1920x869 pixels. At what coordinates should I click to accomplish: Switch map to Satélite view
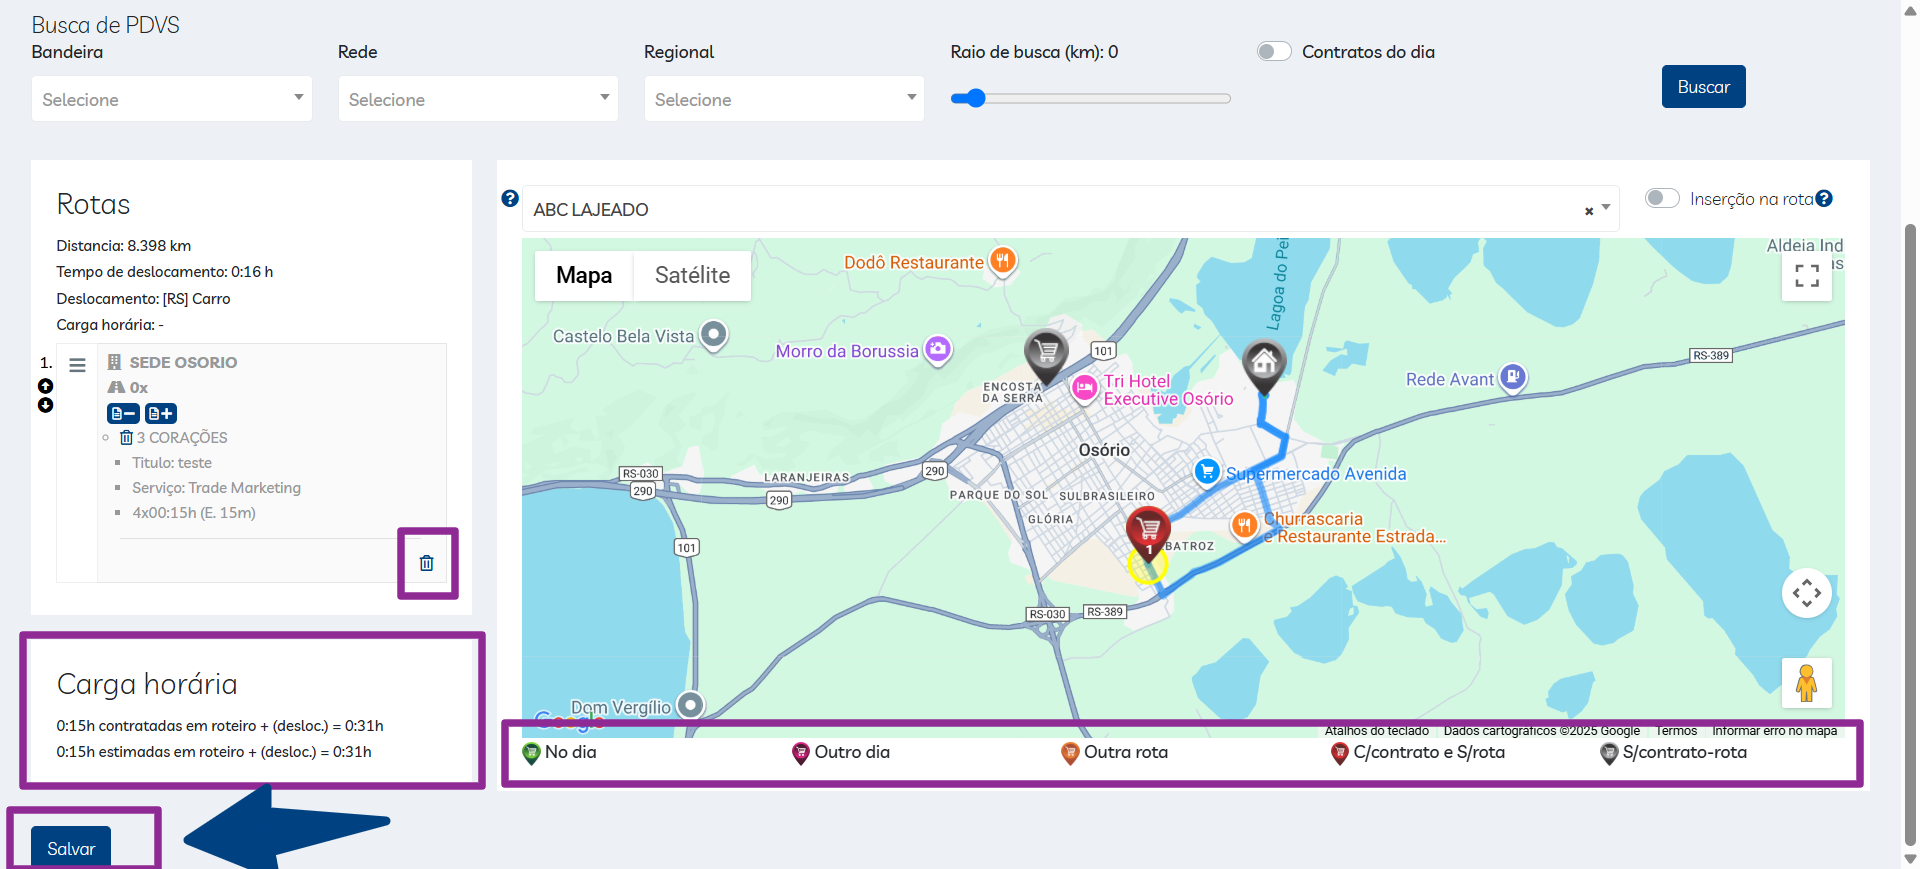tap(692, 275)
